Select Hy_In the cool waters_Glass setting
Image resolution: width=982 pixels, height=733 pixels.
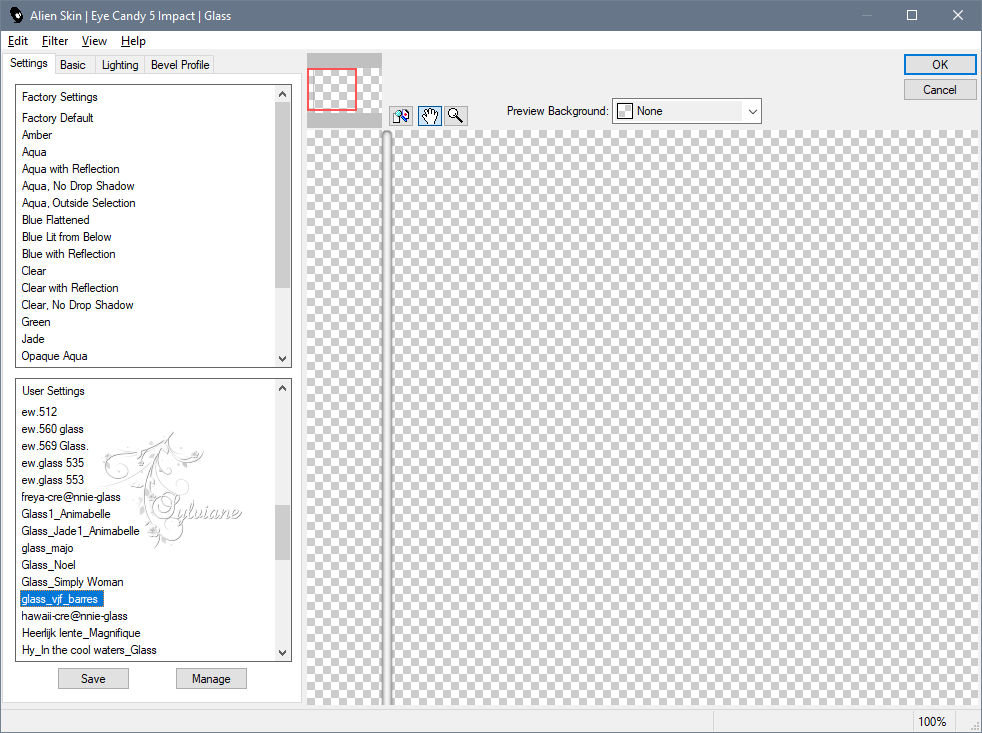click(x=89, y=650)
